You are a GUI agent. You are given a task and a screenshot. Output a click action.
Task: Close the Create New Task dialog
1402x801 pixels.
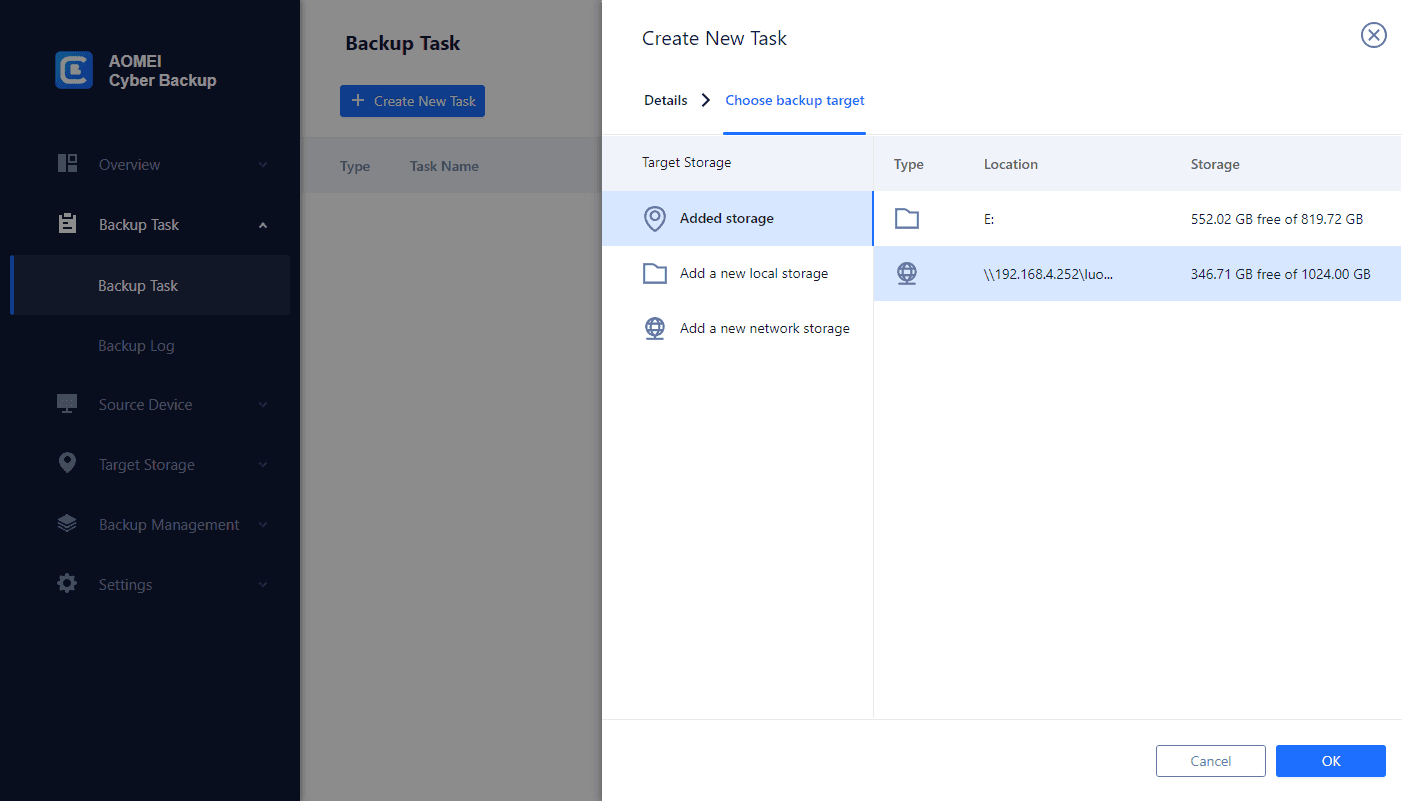1374,36
